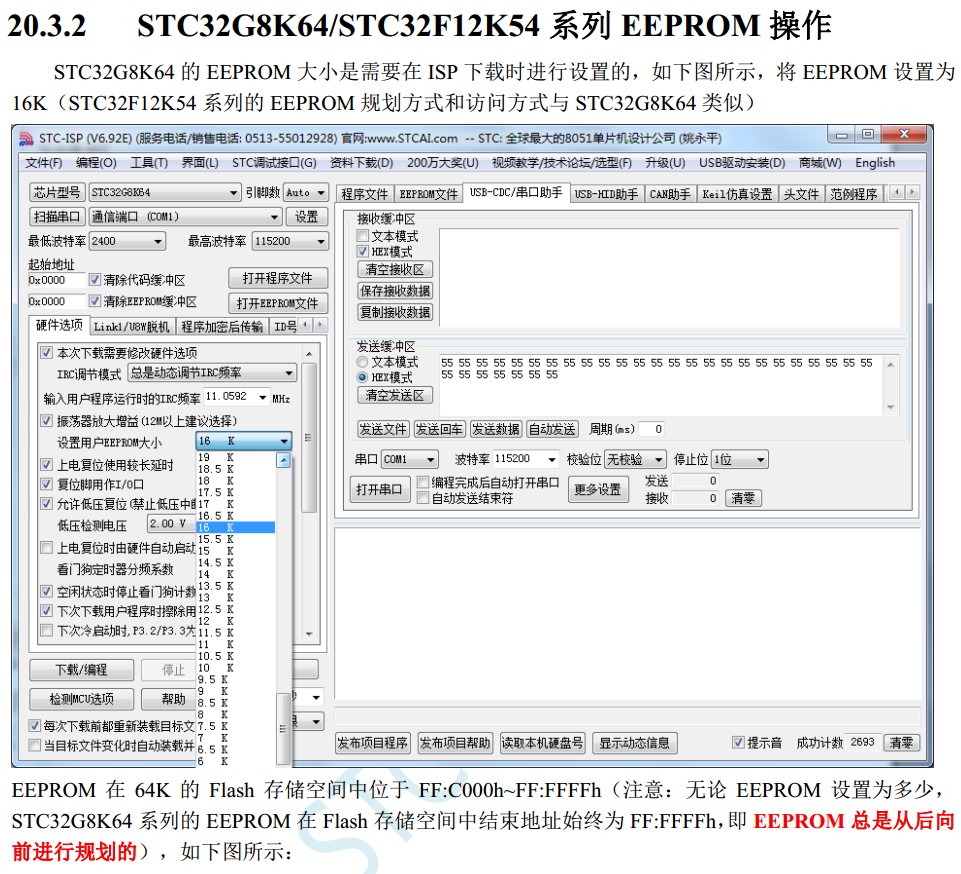
Task: Toggle 编程完成后自动打开串口 checkbox
Action: [x=422, y=482]
